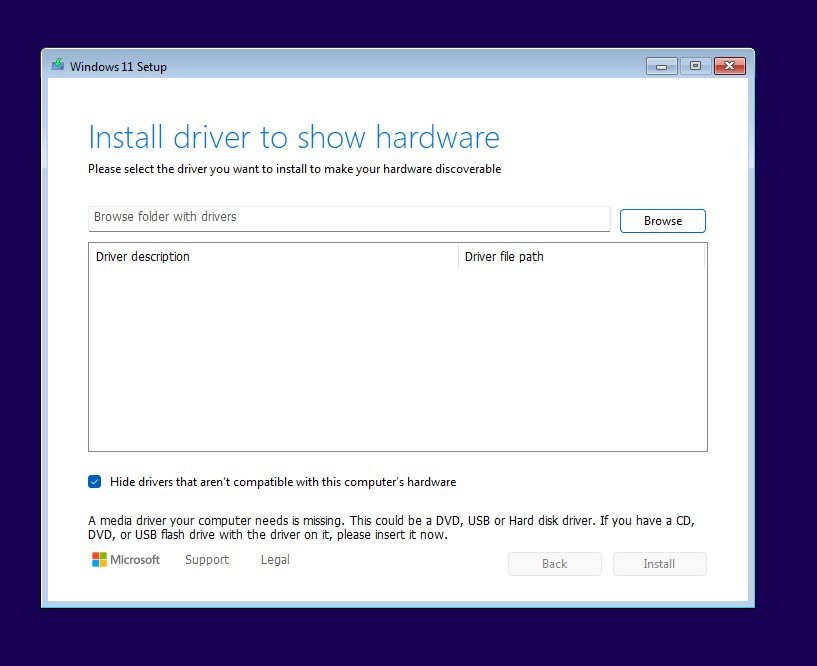Viewport: 817px width, 666px height.
Task: Open the Browse folder picker
Action: (662, 220)
